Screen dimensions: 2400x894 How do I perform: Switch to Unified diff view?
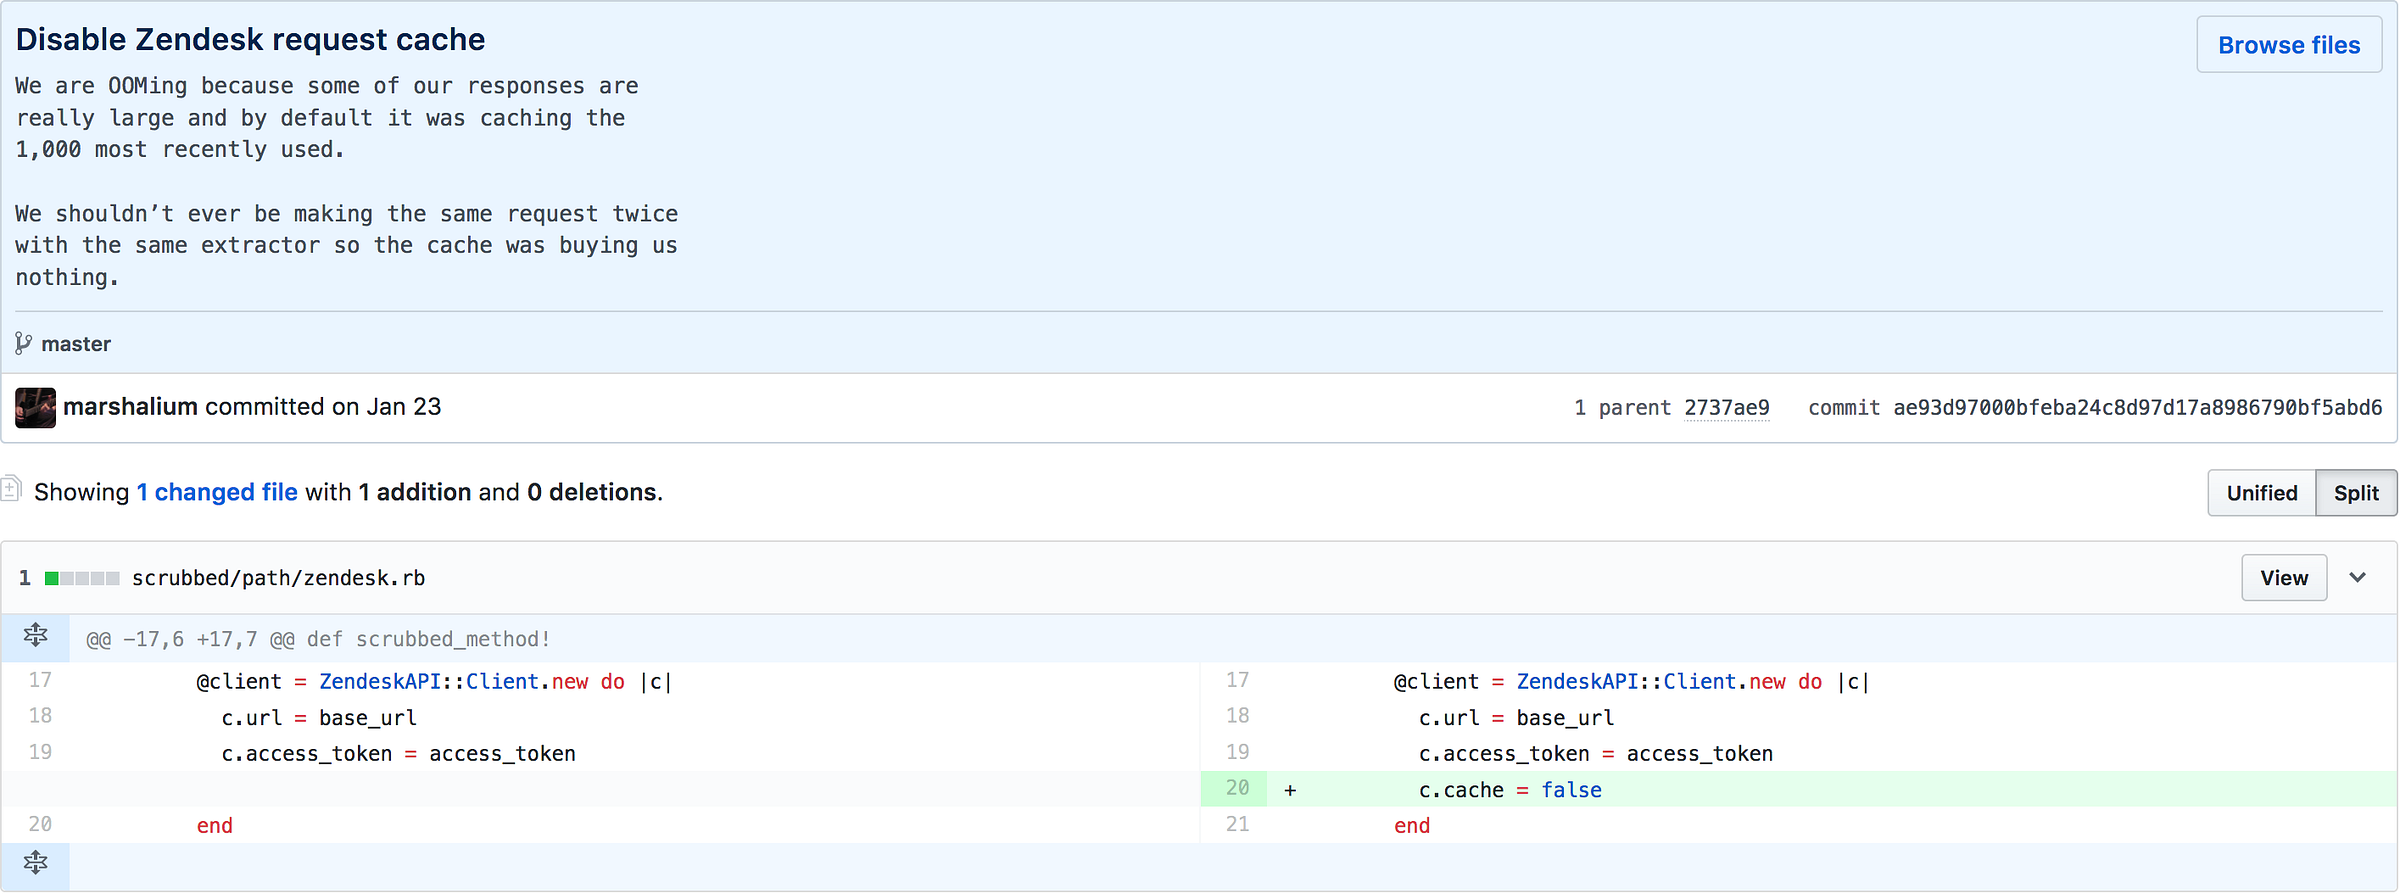pos(2261,493)
